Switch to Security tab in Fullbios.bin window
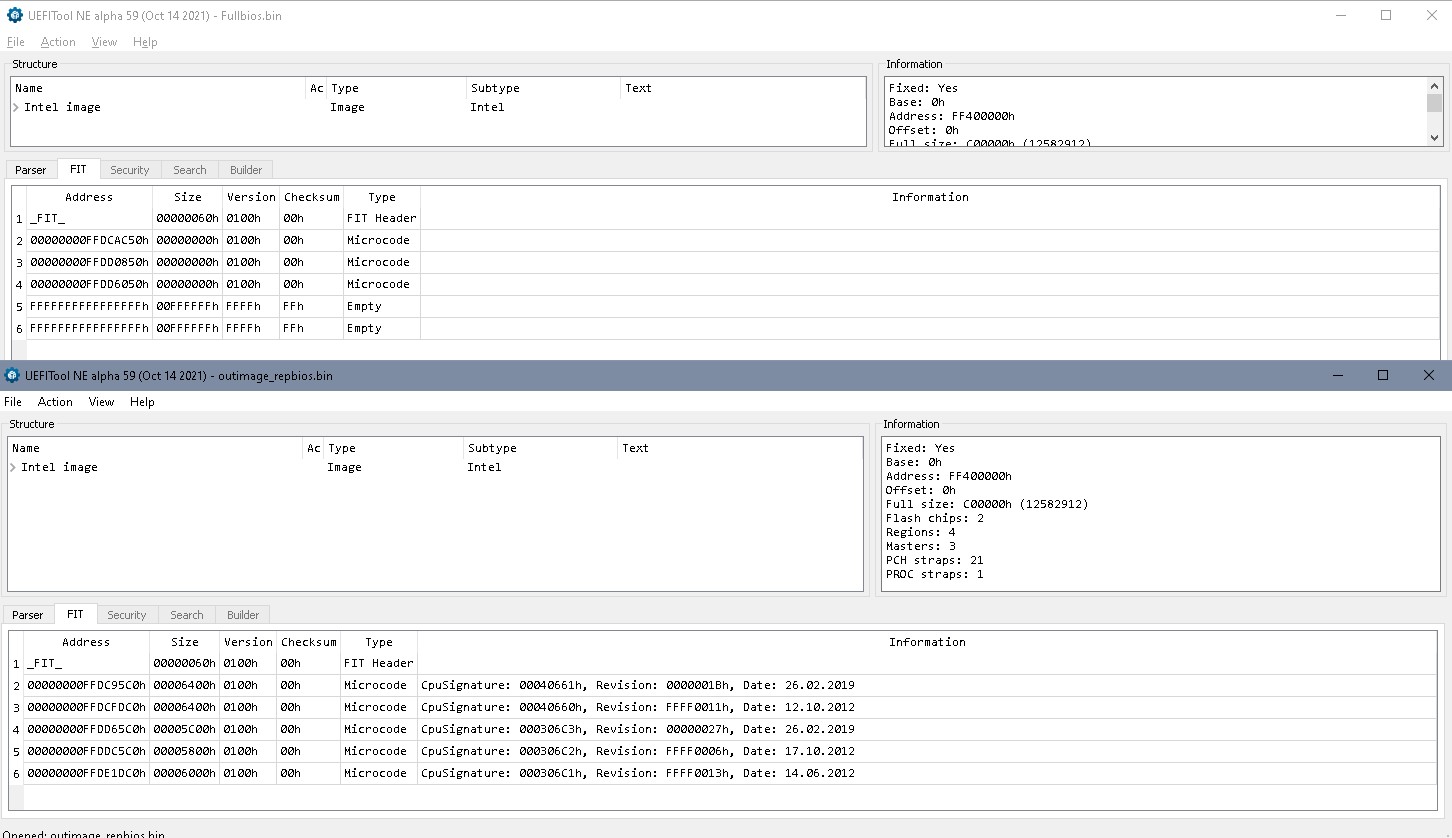 tap(129, 170)
